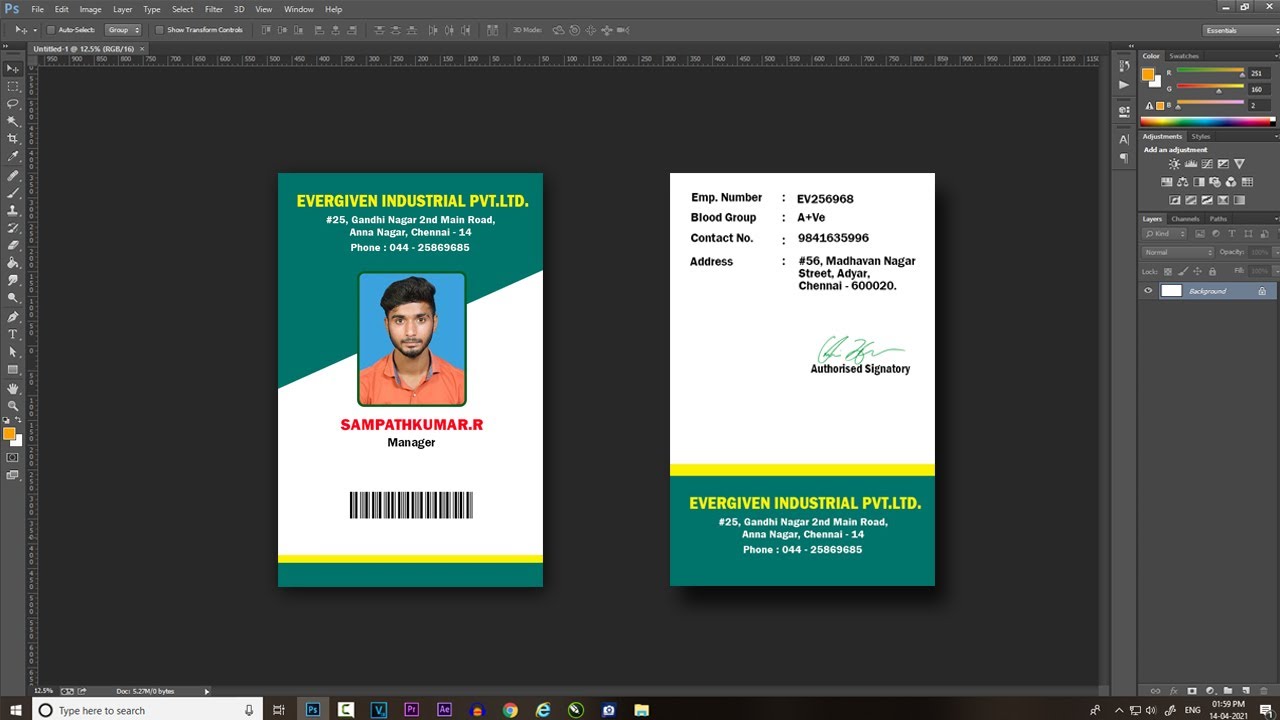Click the foreground orange color swatch in toolbar

point(9,434)
